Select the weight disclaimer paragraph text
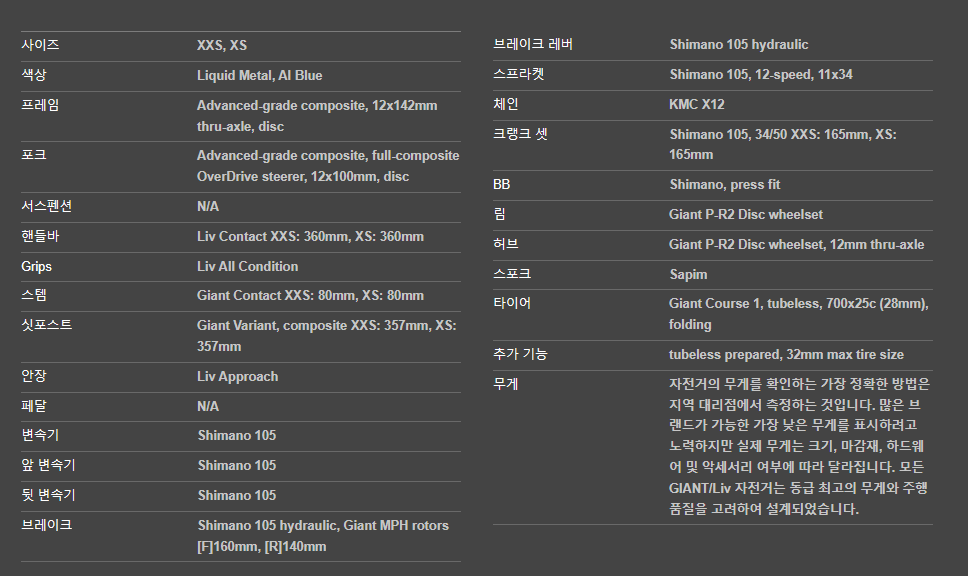 click(x=799, y=446)
